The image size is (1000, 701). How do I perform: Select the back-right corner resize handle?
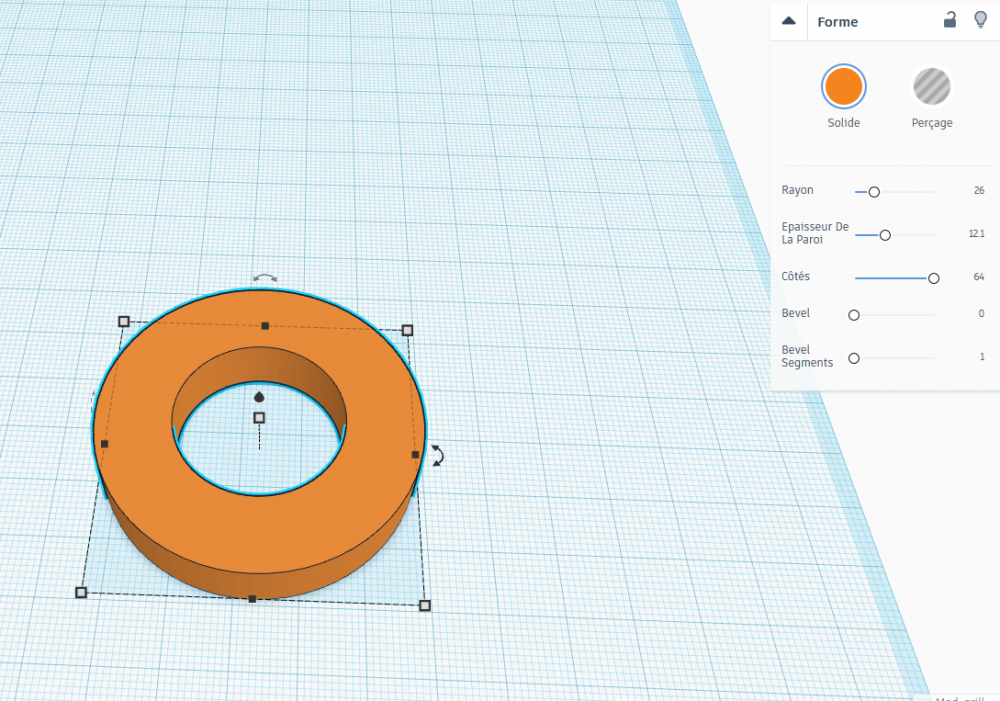(x=408, y=330)
